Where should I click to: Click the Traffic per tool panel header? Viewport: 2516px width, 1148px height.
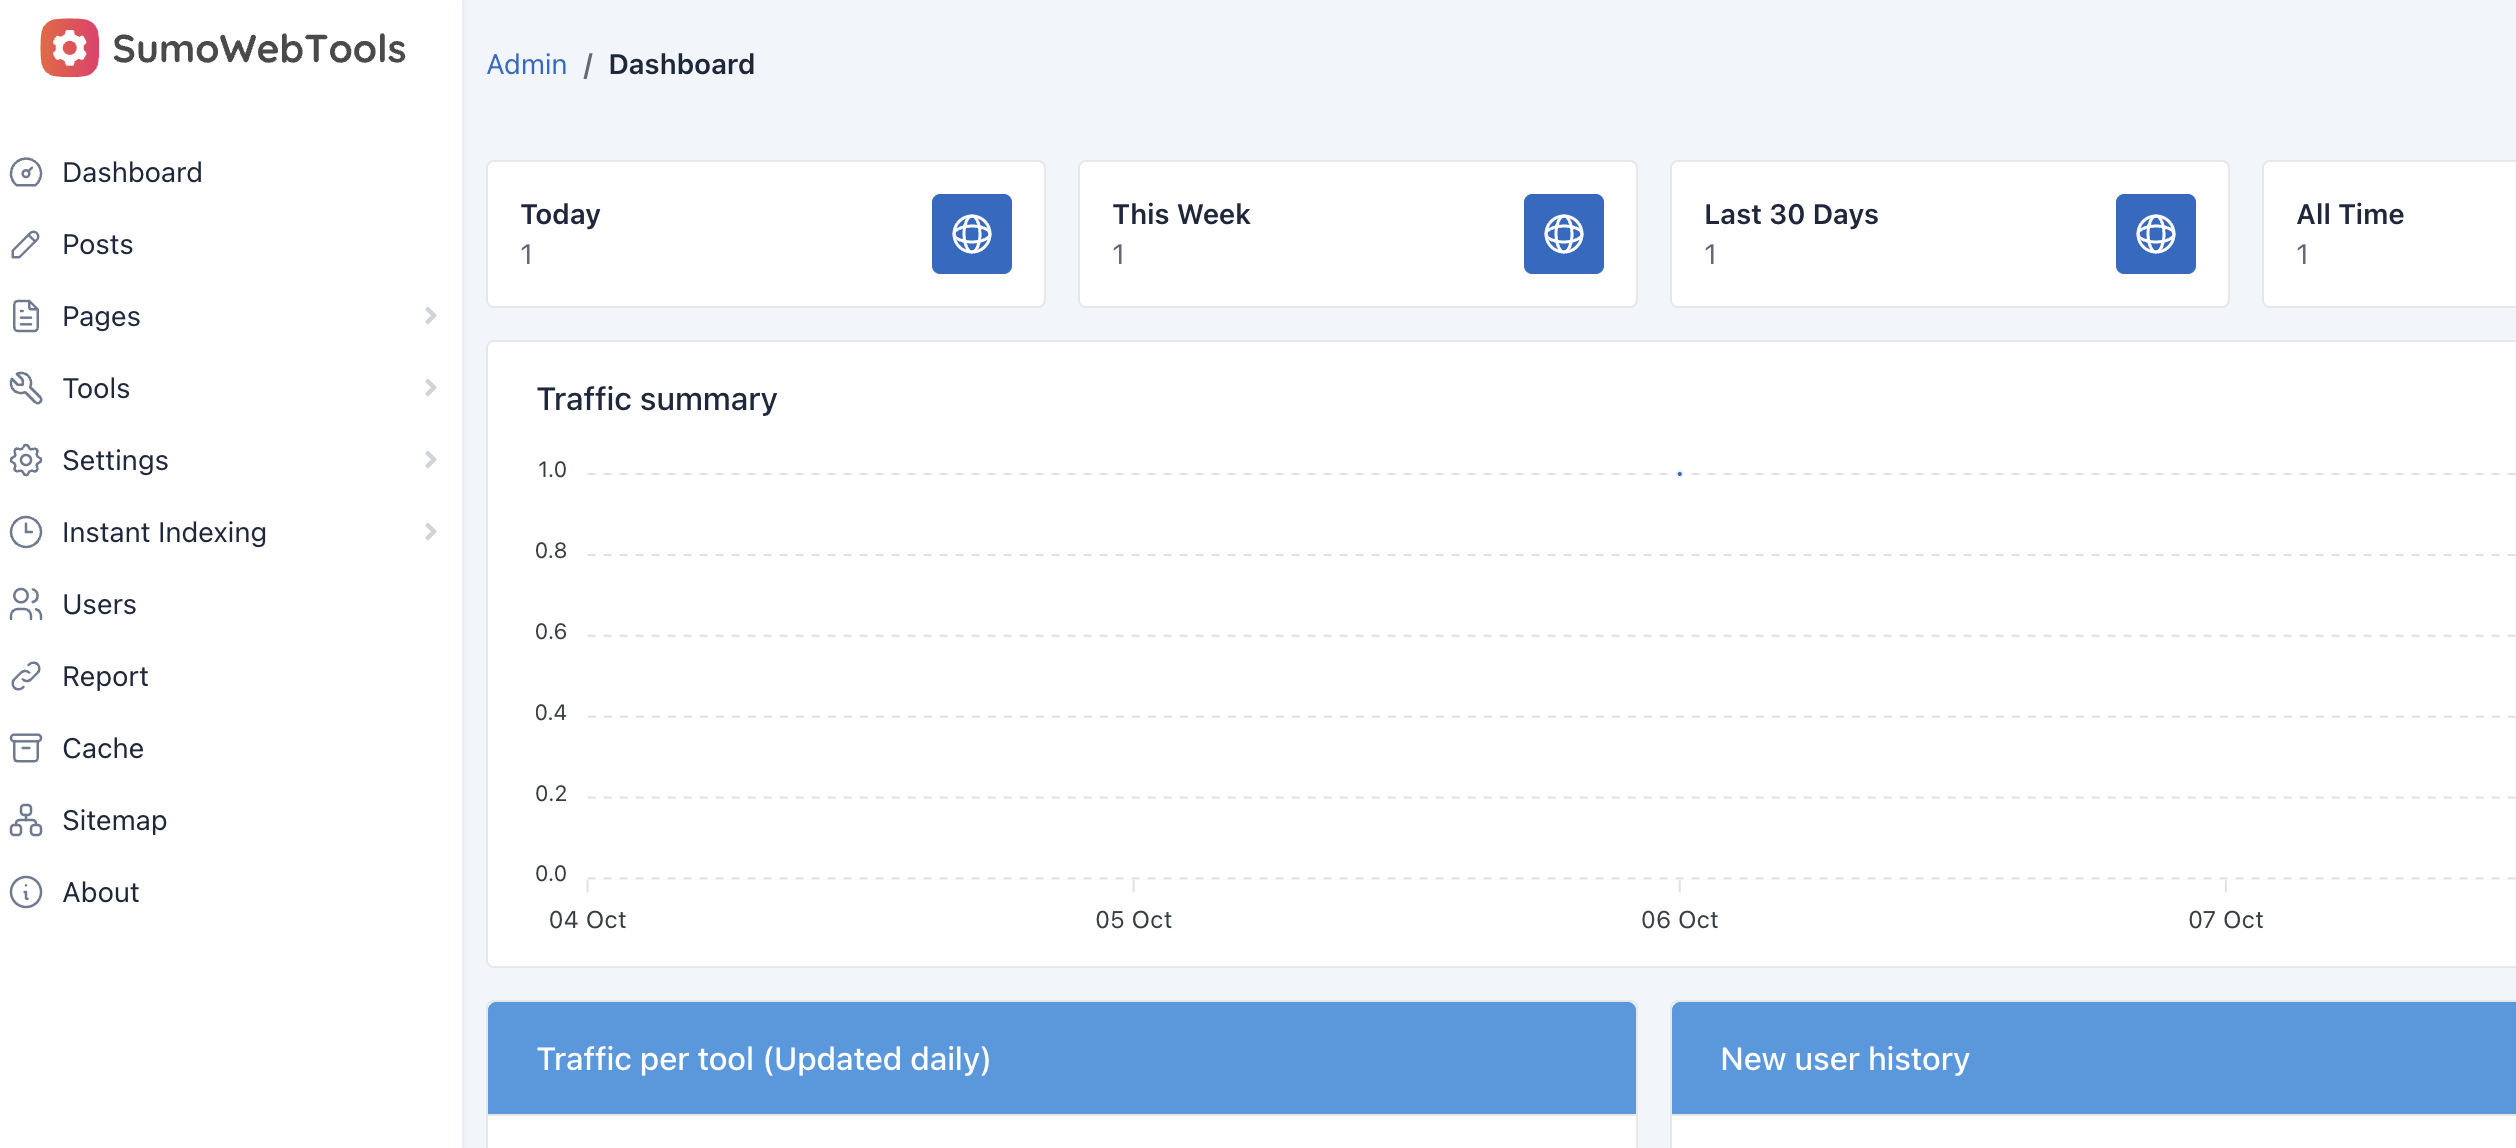[1062, 1059]
